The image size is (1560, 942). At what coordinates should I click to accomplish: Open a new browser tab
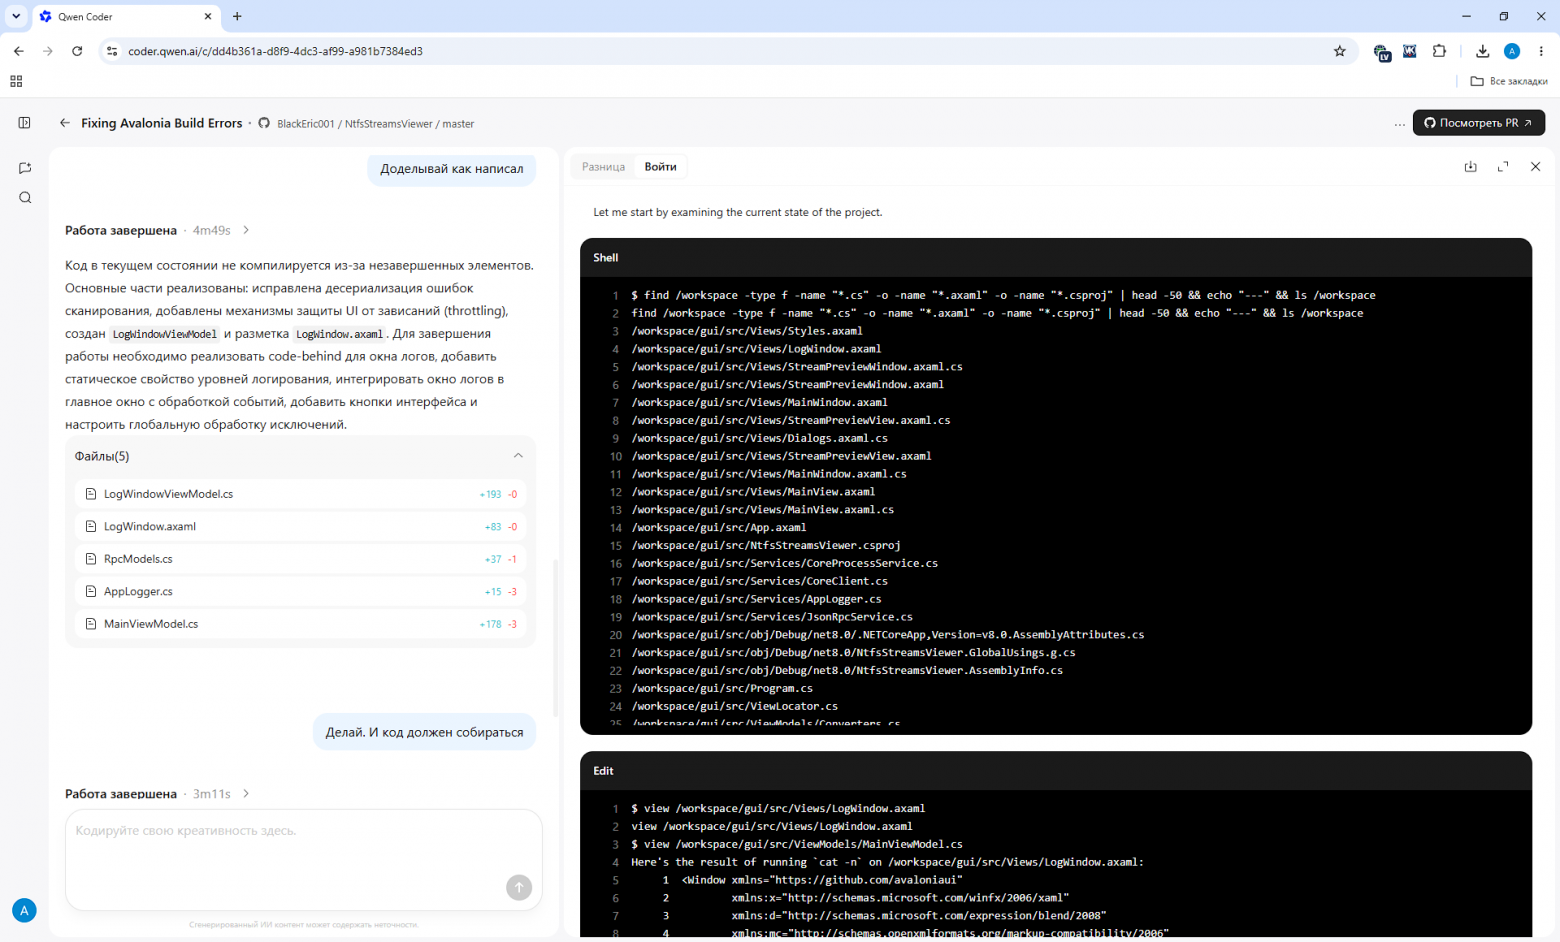pyautogui.click(x=237, y=16)
